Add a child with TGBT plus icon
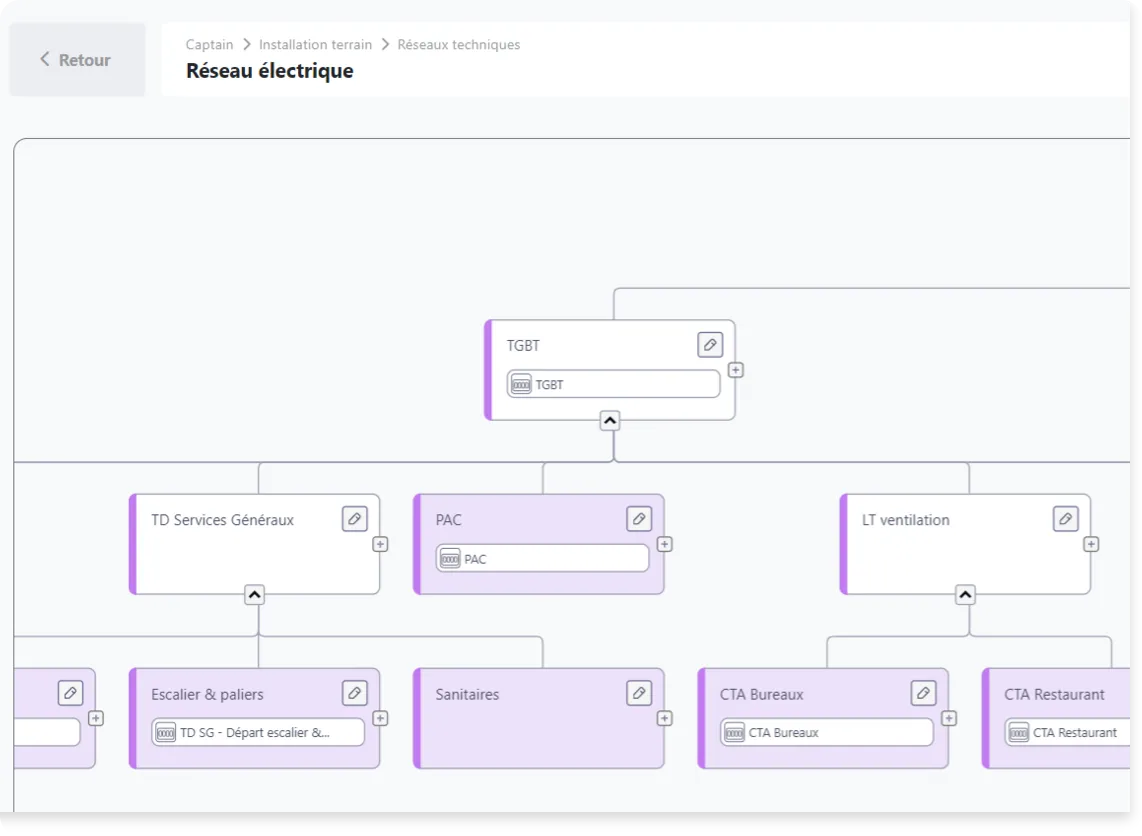The height and width of the screenshot is (836, 1142). coord(736,370)
